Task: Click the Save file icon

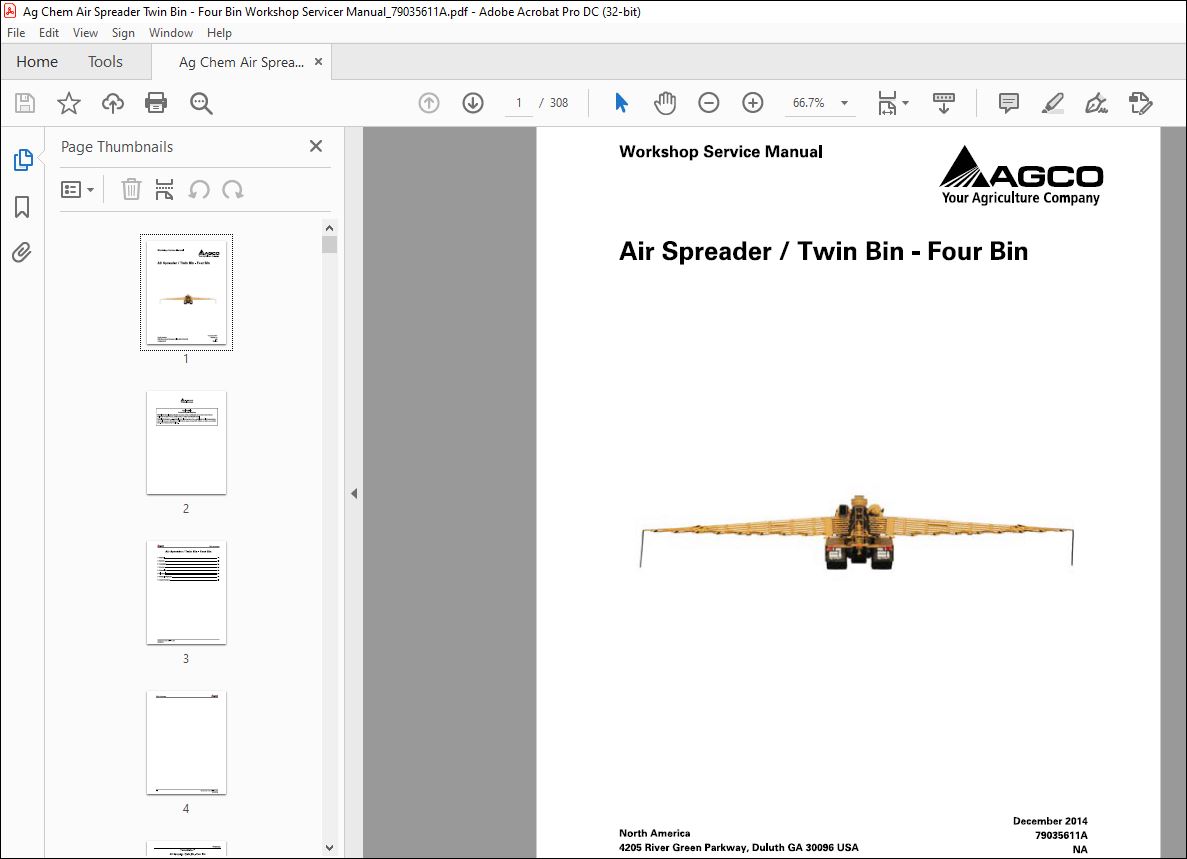Action: (x=25, y=103)
